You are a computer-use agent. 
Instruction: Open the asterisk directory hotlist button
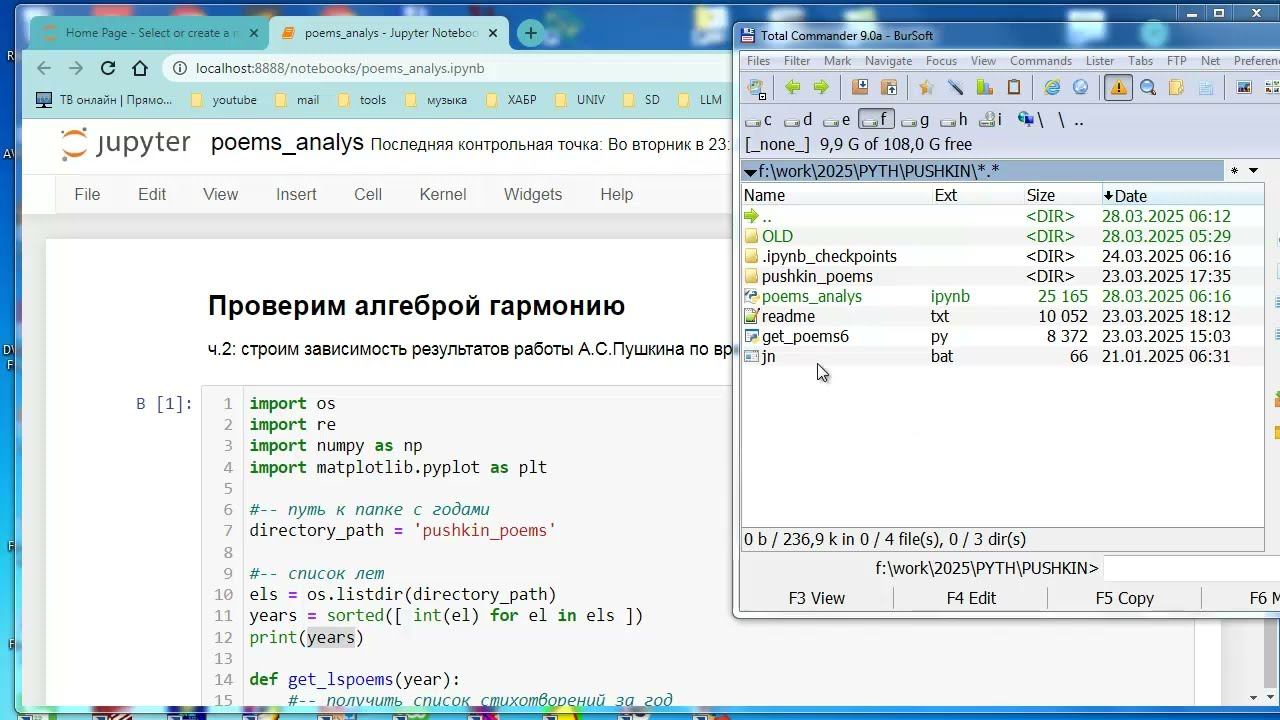(1234, 171)
